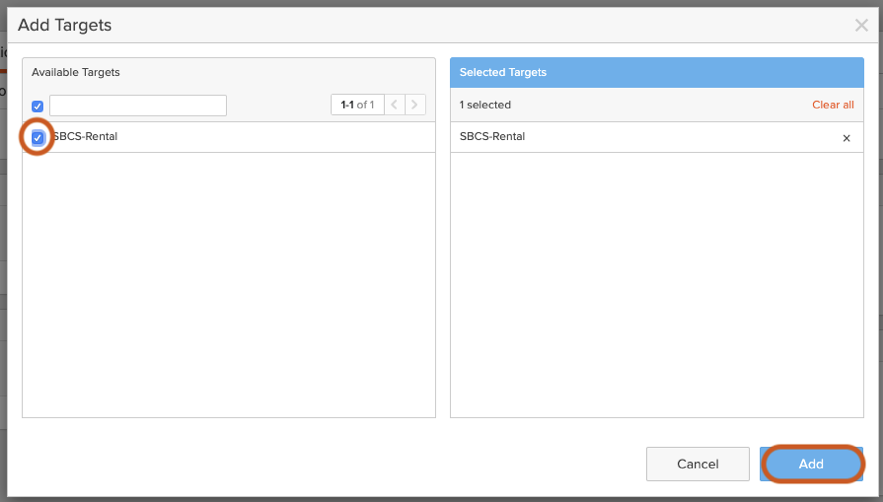Cancel adding targets
The height and width of the screenshot is (502, 883).
pos(697,464)
